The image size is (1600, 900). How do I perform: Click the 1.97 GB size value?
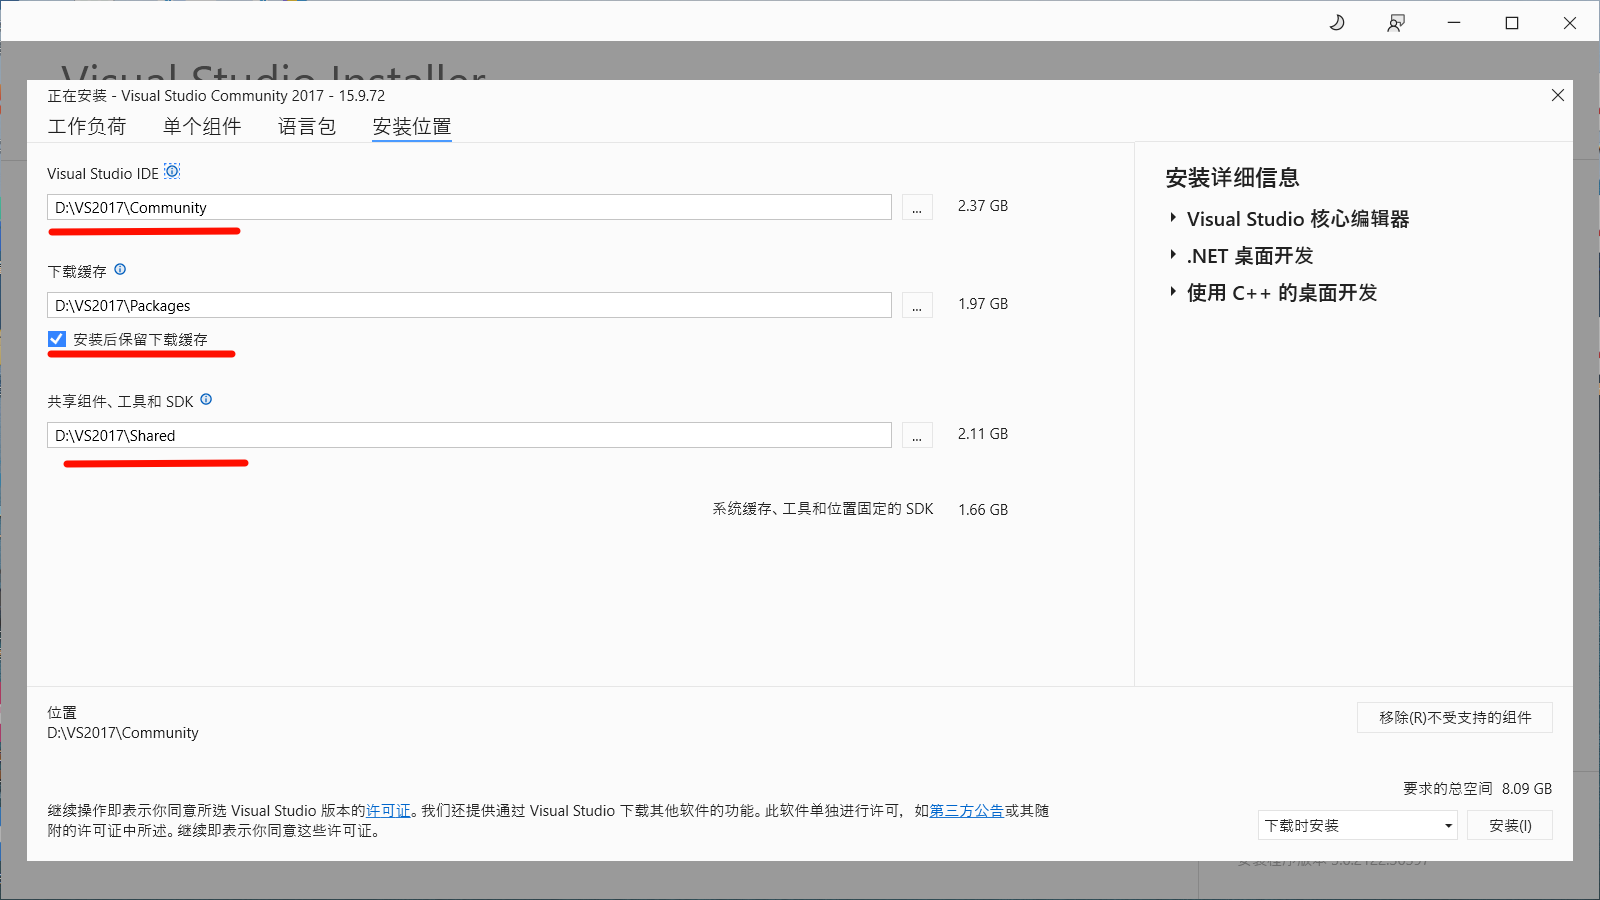click(x=983, y=304)
